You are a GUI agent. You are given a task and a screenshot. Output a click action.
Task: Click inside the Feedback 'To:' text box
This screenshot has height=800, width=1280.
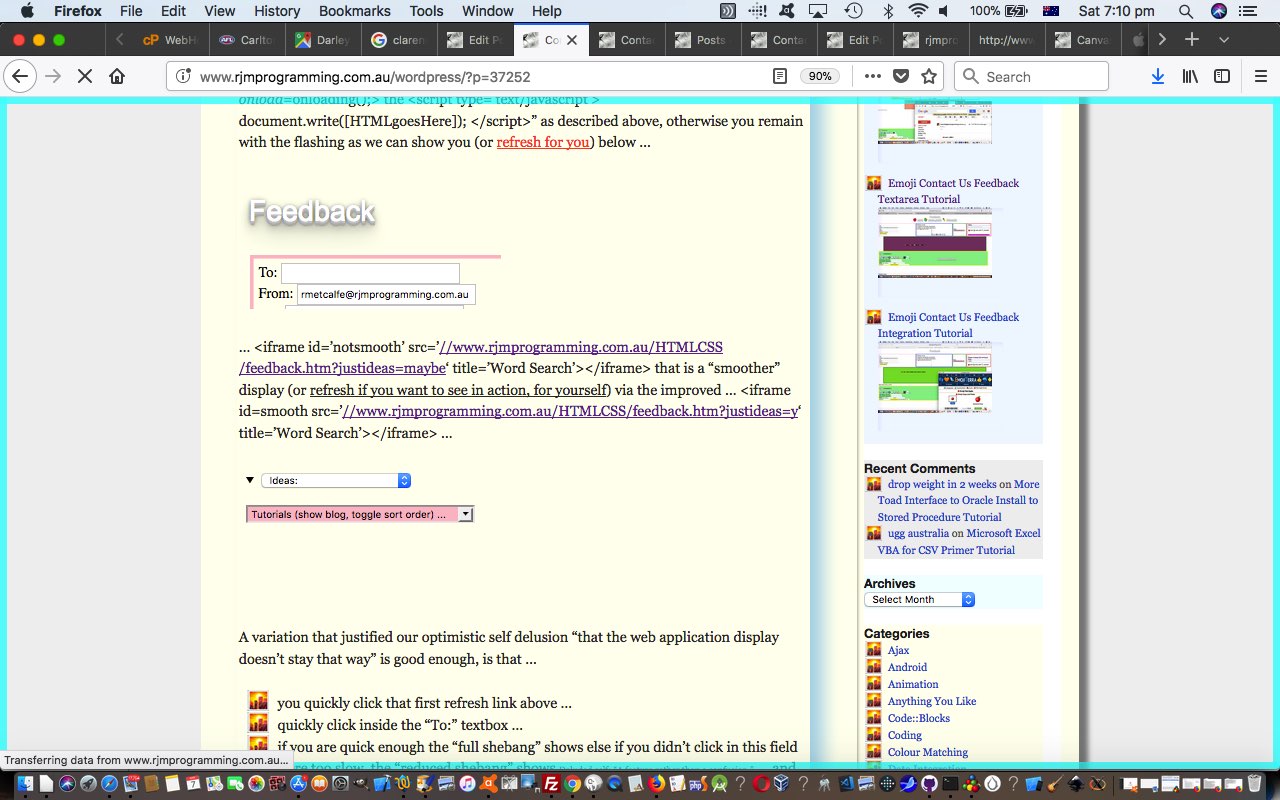click(370, 273)
